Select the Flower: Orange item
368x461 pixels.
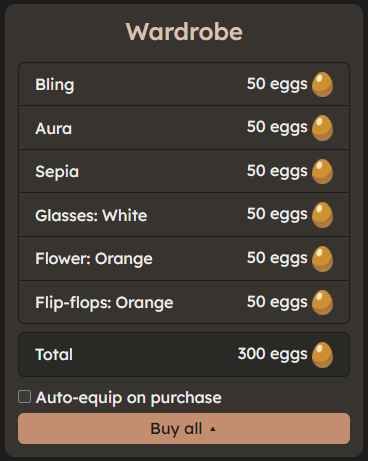[x=184, y=259]
